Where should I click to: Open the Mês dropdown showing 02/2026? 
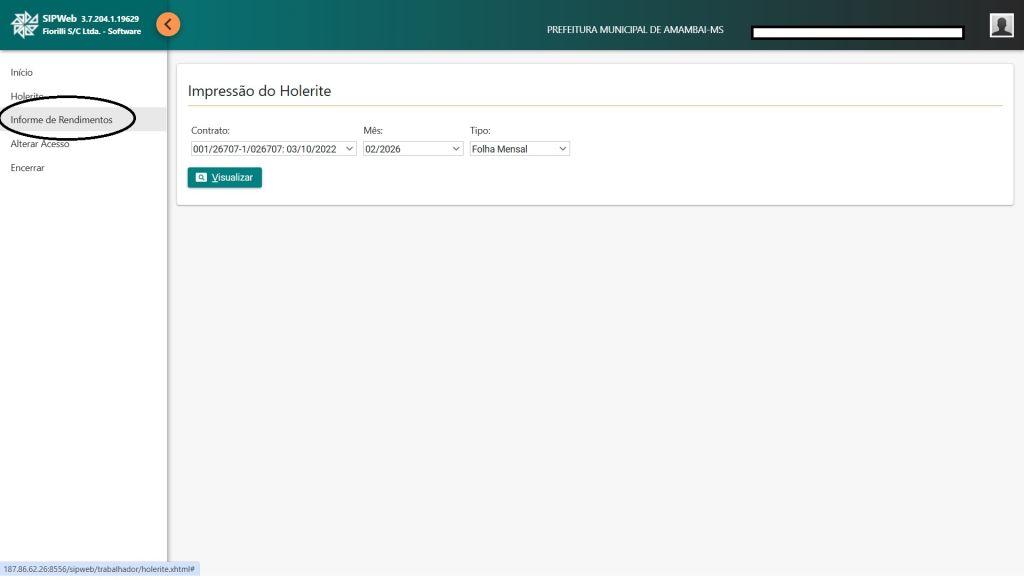click(412, 149)
